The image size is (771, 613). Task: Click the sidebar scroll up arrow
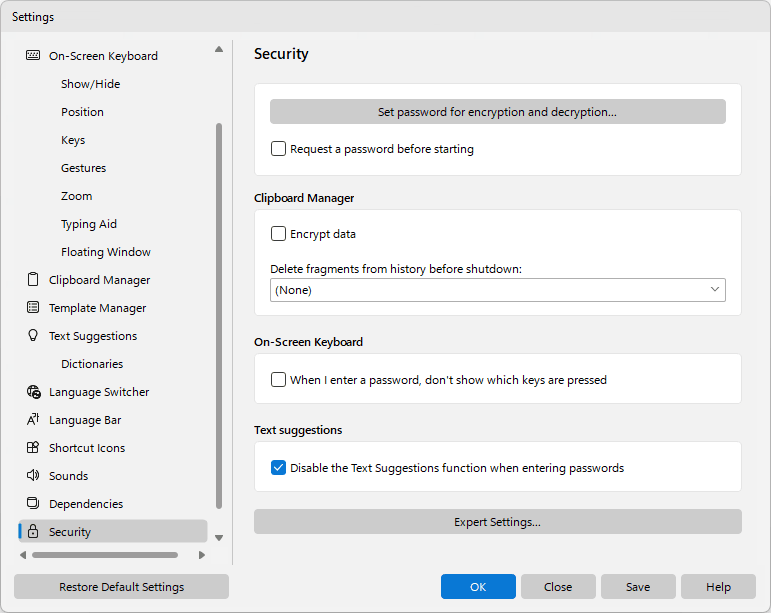click(x=219, y=49)
